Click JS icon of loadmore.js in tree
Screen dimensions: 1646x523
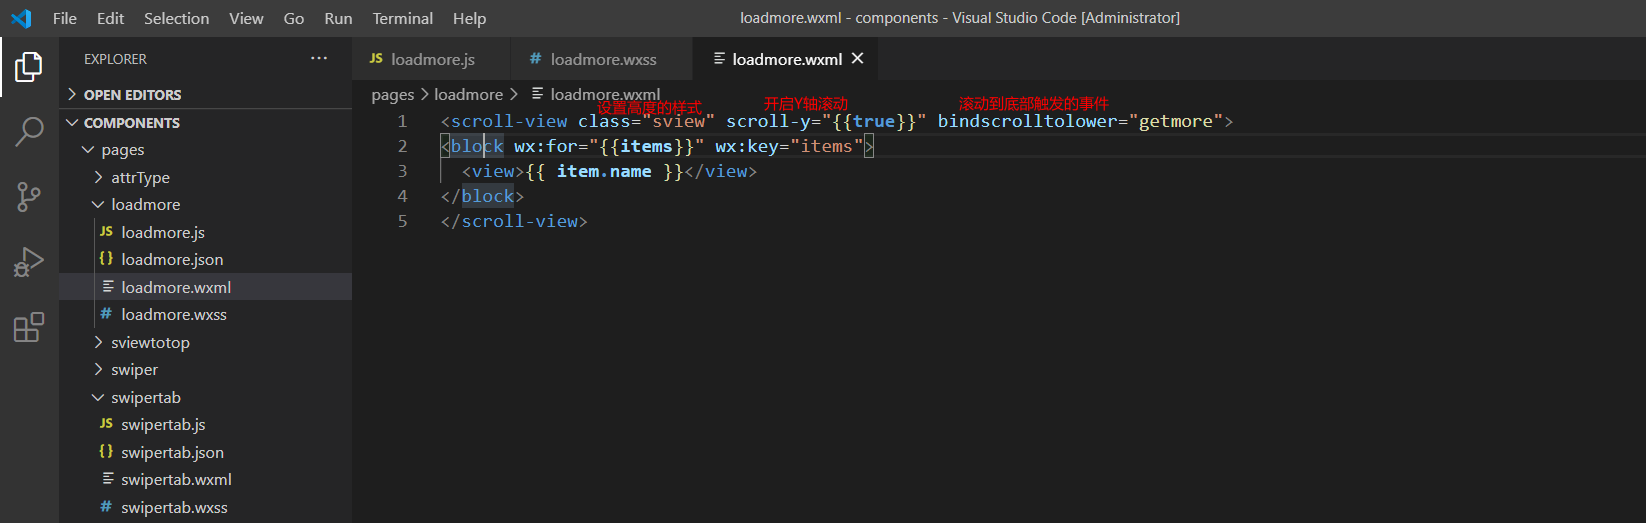point(106,232)
